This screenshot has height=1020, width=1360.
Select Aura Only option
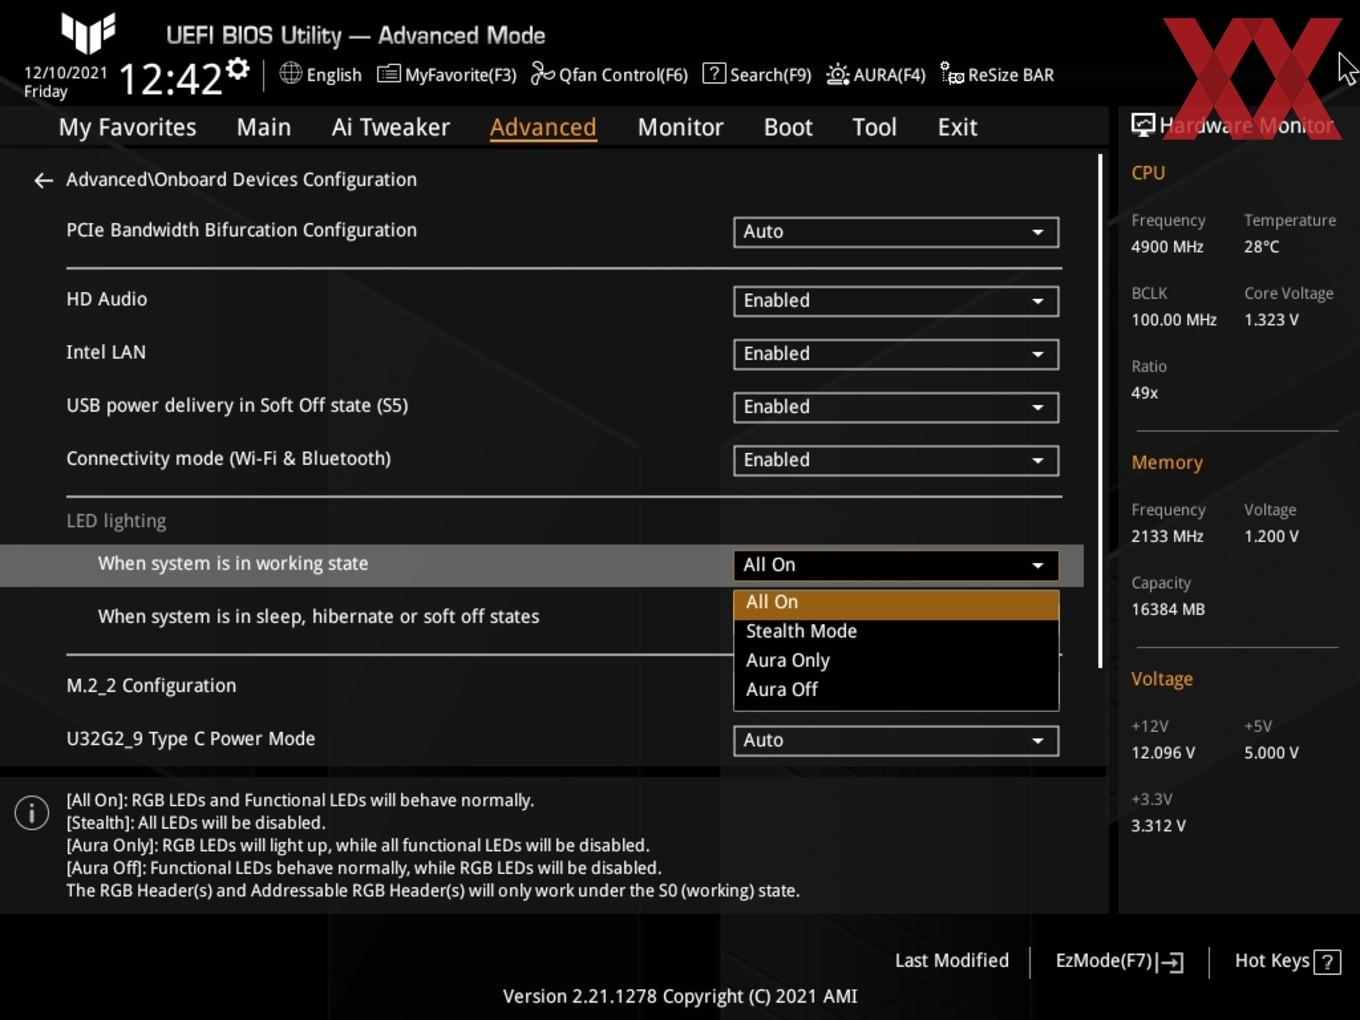[896, 661]
